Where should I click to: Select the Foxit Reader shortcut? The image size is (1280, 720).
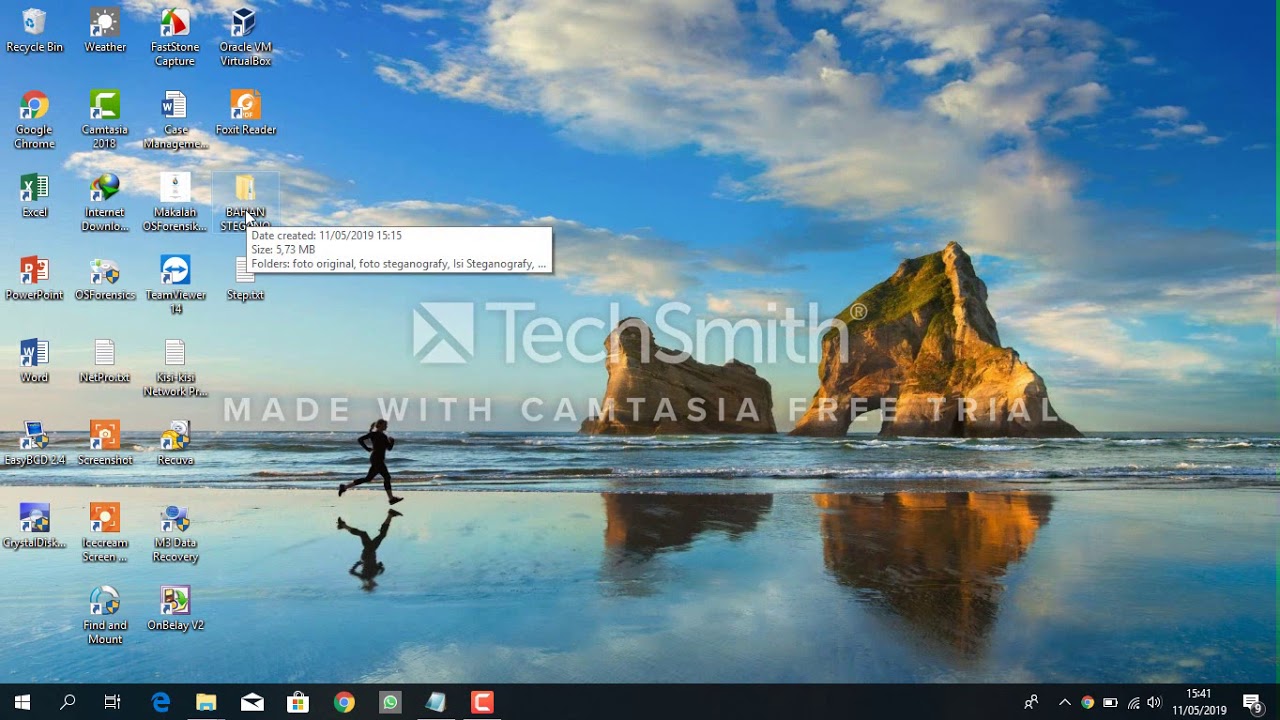[x=245, y=113]
